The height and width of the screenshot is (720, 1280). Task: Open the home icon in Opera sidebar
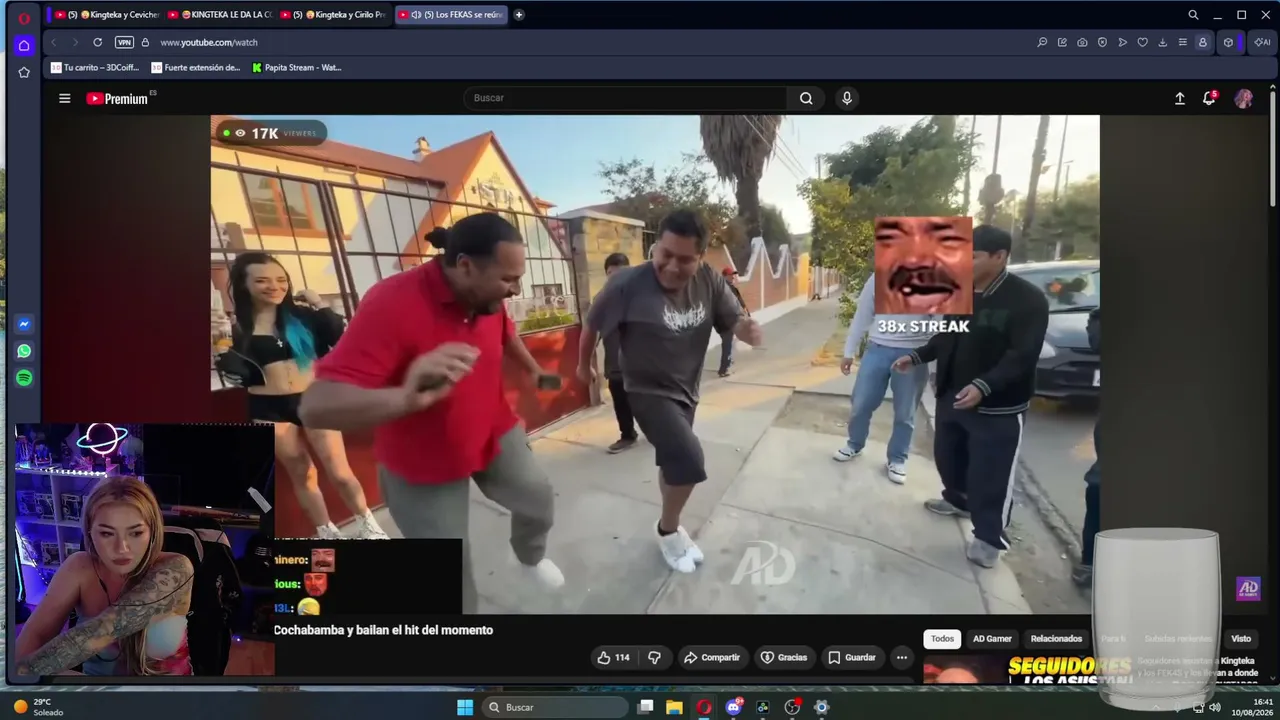point(24,45)
